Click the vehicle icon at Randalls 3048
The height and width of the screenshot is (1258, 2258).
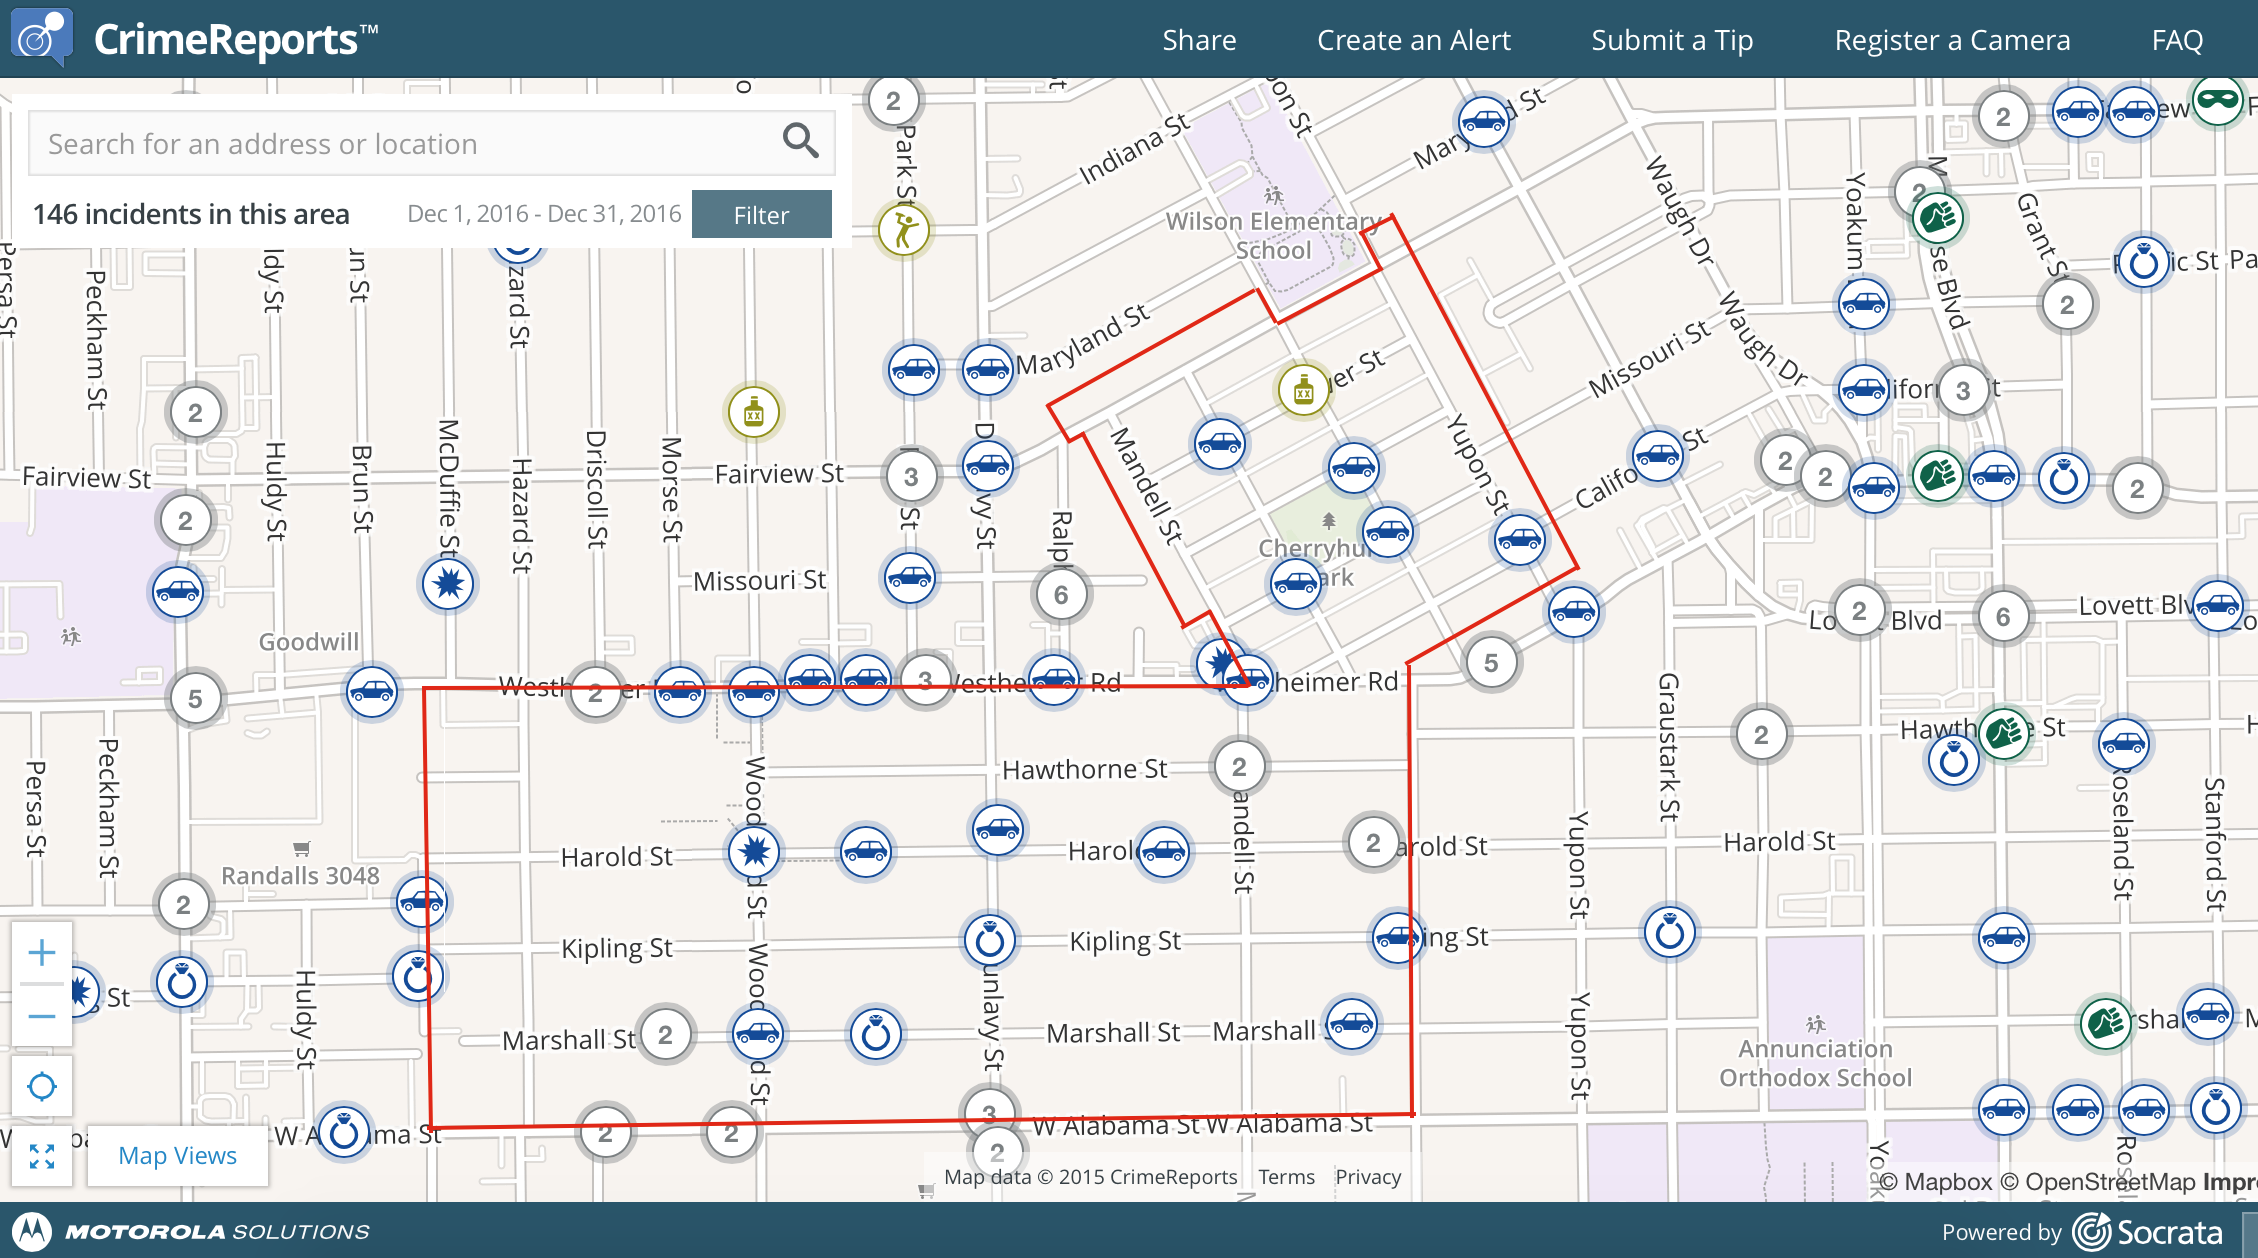(422, 902)
